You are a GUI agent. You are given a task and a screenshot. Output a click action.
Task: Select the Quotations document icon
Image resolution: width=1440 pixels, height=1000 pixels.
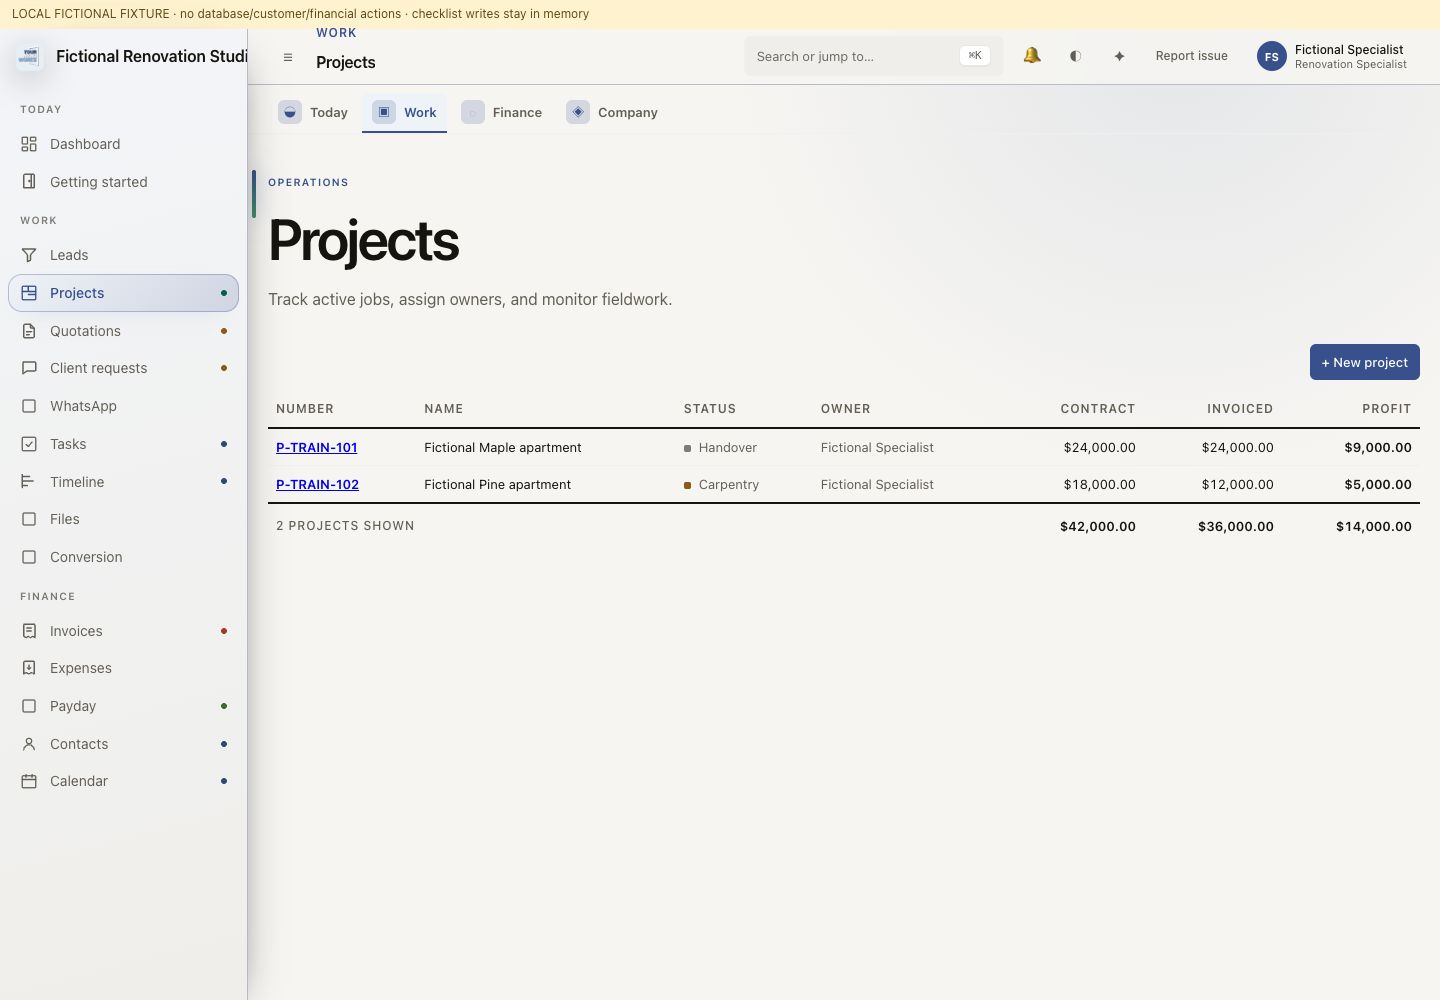pyautogui.click(x=29, y=331)
